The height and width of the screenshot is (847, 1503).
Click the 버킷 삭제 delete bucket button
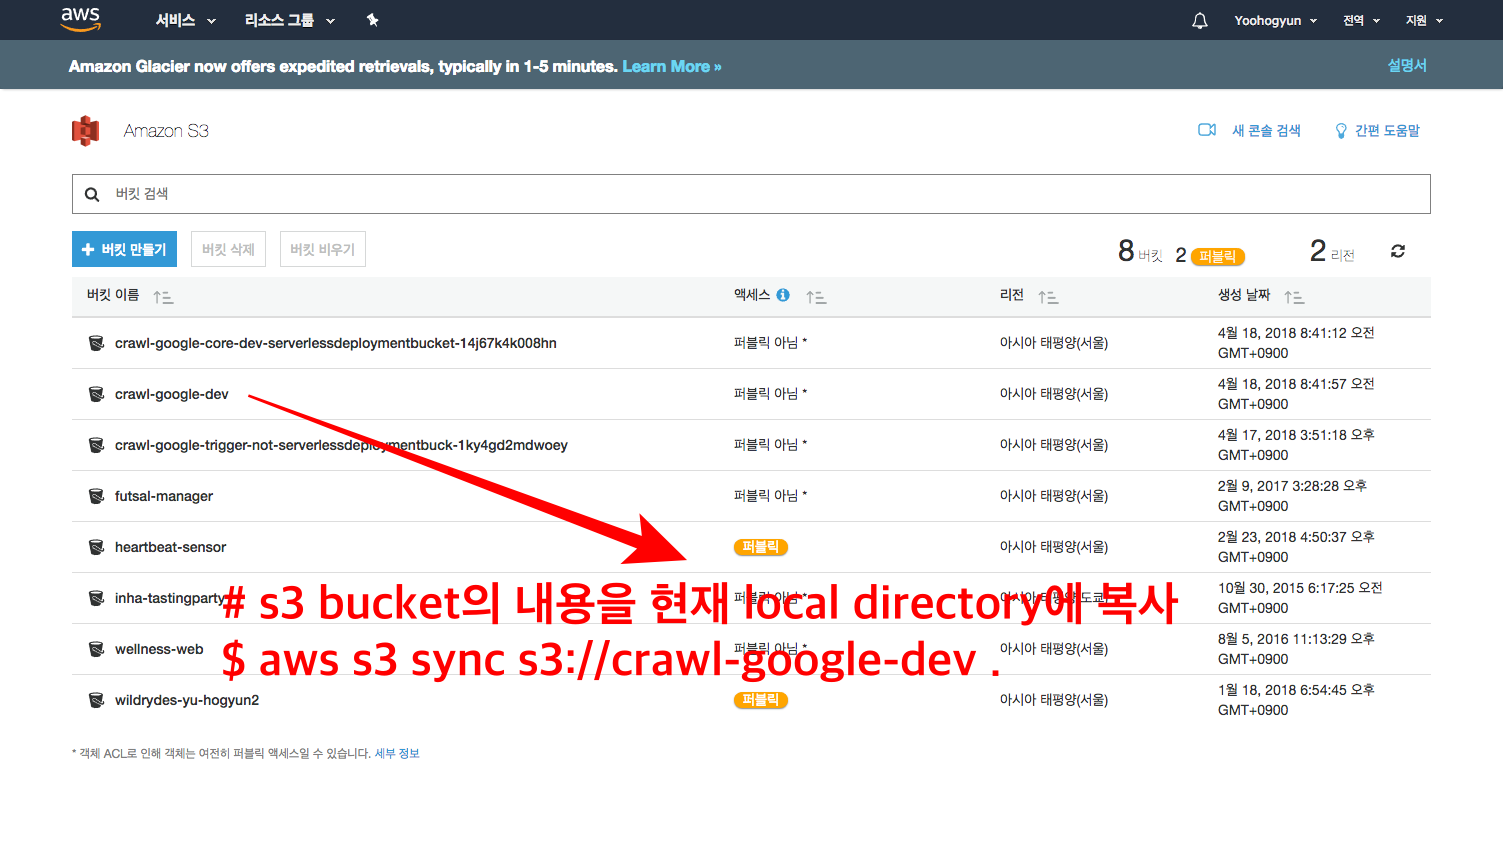(x=228, y=249)
